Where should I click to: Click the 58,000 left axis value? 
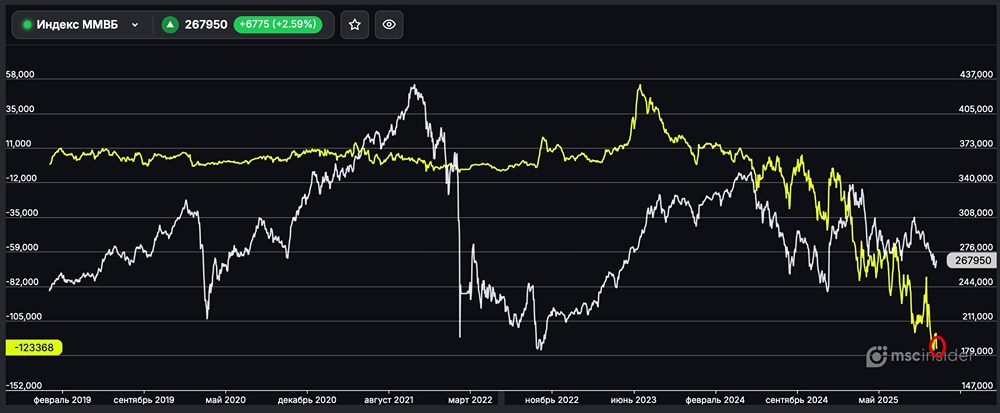pos(20,75)
